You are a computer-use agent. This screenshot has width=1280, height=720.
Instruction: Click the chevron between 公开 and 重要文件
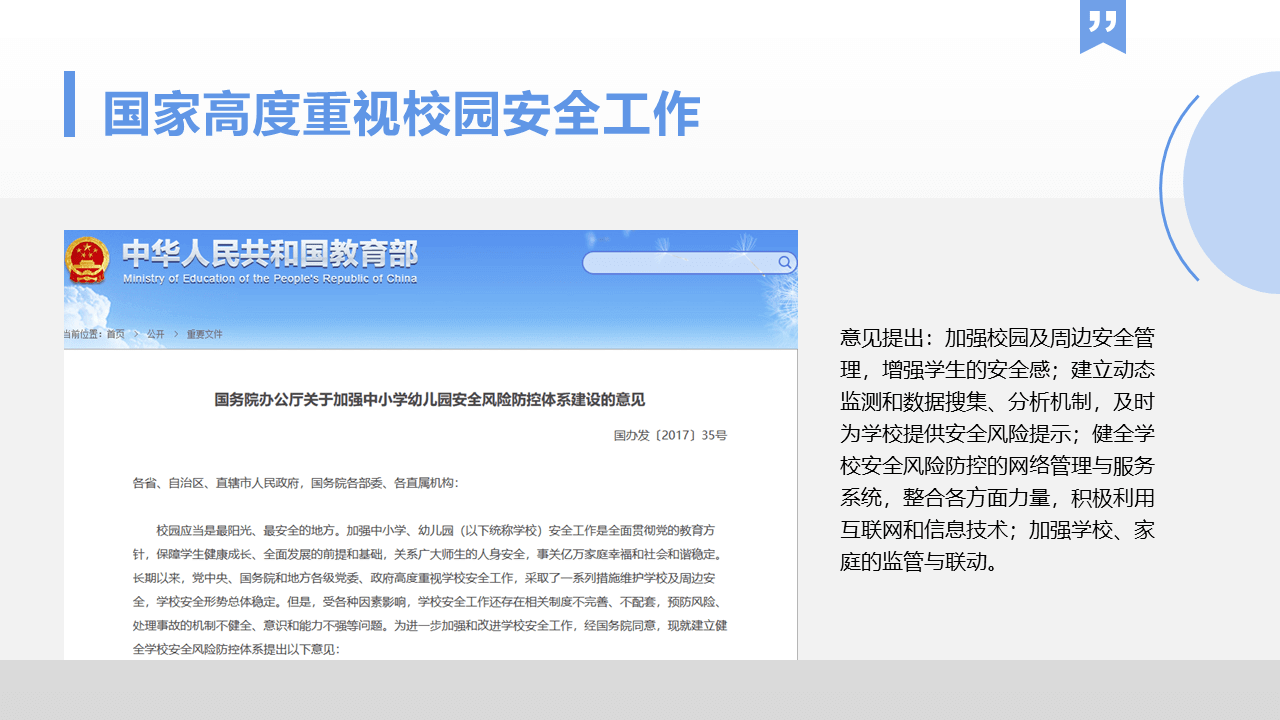tap(175, 334)
